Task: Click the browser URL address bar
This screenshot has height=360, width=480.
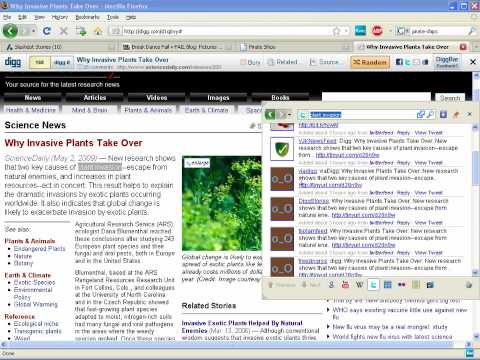Action: pyautogui.click(x=227, y=31)
